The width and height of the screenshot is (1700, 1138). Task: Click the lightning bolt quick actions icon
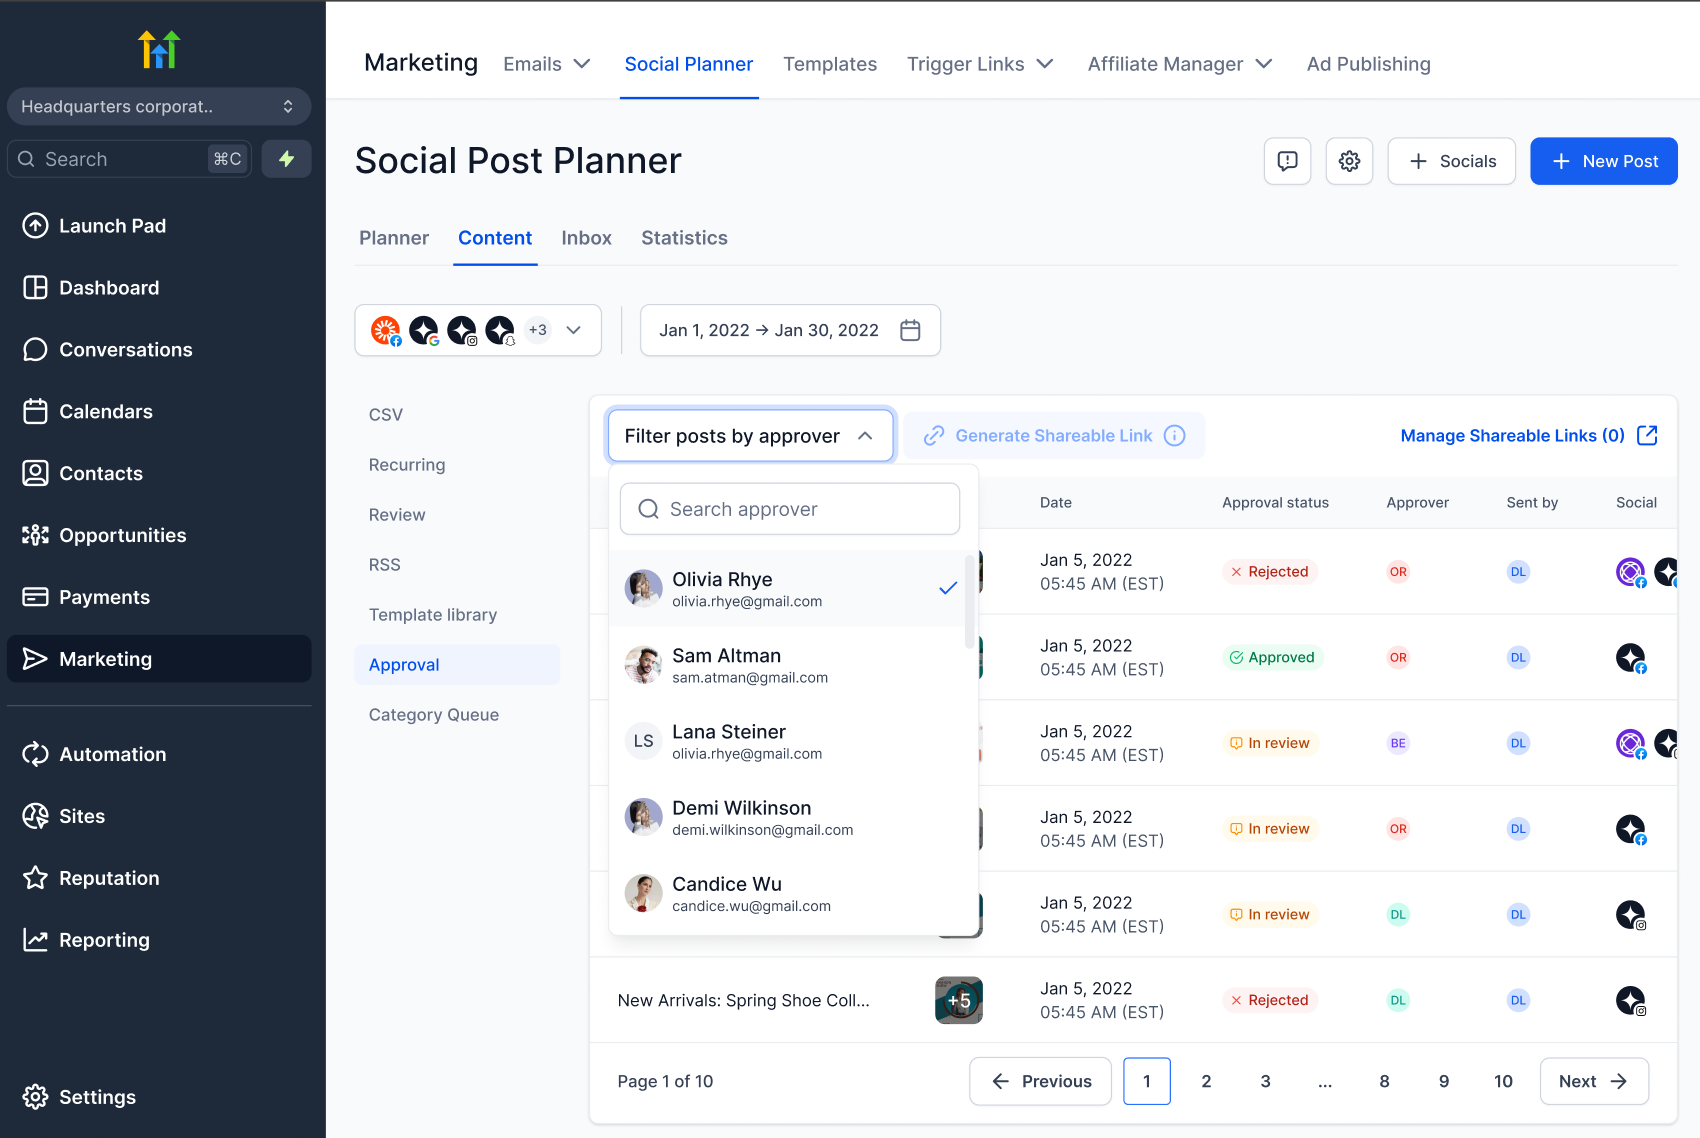point(286,159)
